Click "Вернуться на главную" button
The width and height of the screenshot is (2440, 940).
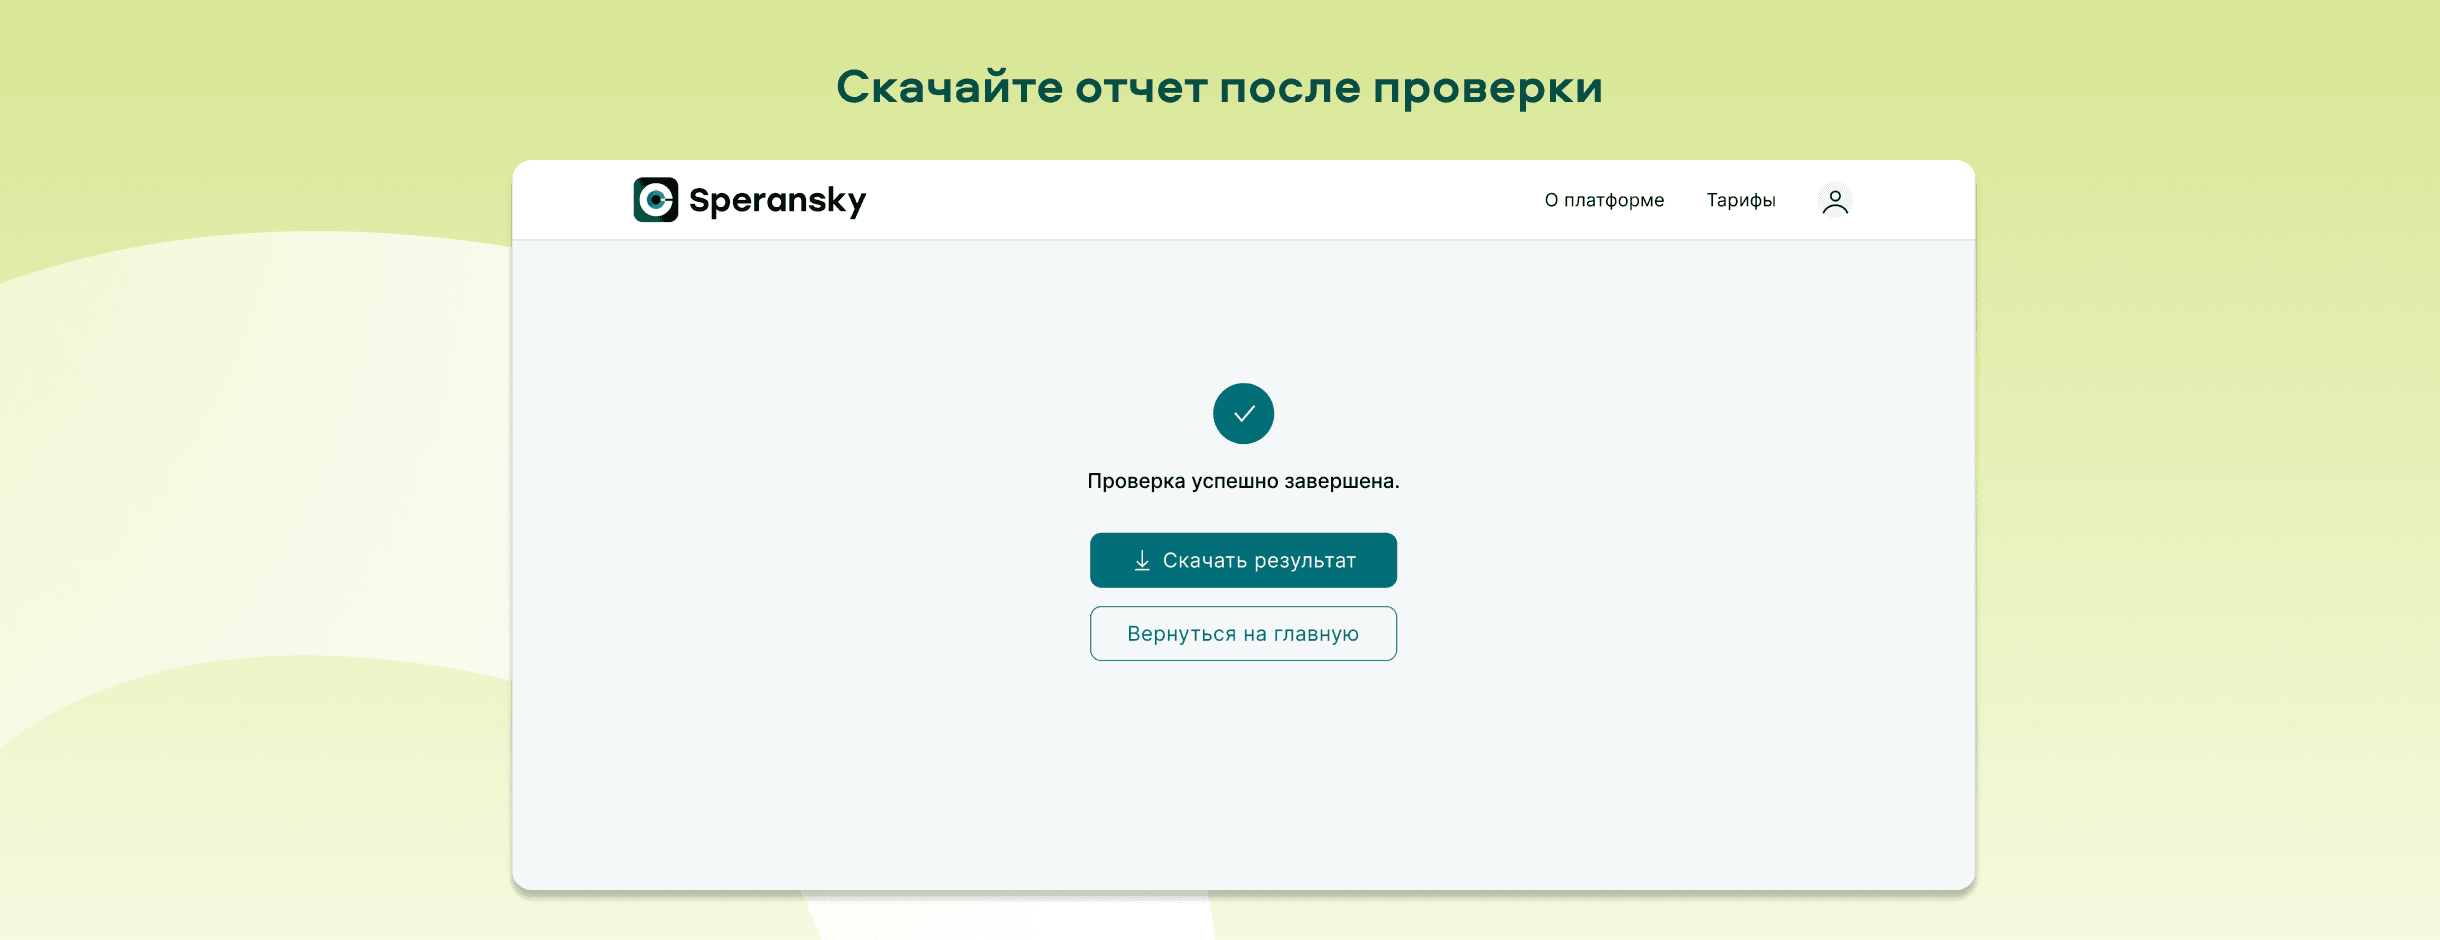click(x=1243, y=633)
